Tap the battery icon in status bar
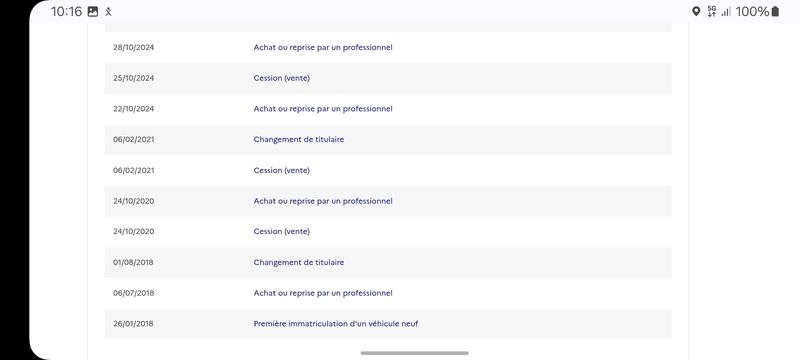Viewport: 800px width, 360px height. pos(775,11)
